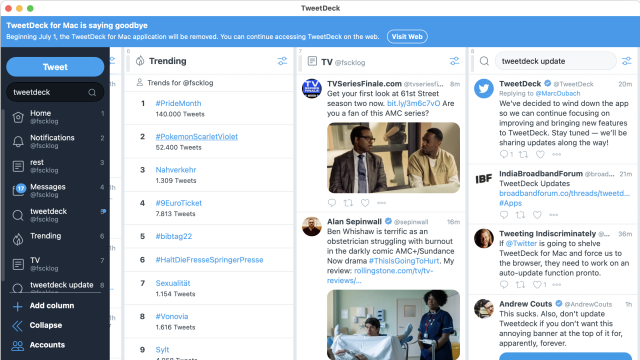The image size is (640, 360).
Task: Open the @Twitter mention link
Action: click(x=521, y=244)
